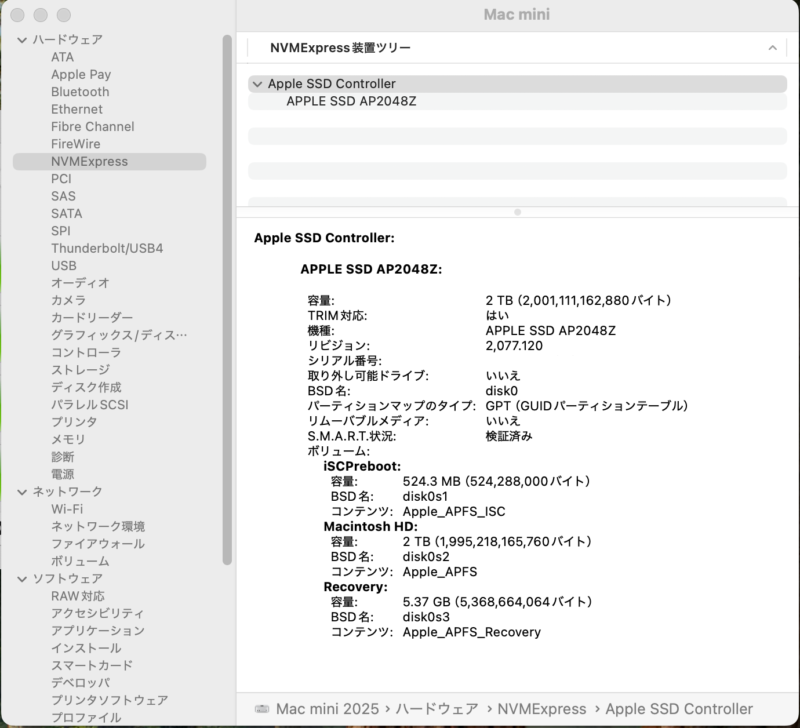Image resolution: width=800 pixels, height=728 pixels.
Task: Select RAW対応 in the sidebar
Action: coord(78,596)
